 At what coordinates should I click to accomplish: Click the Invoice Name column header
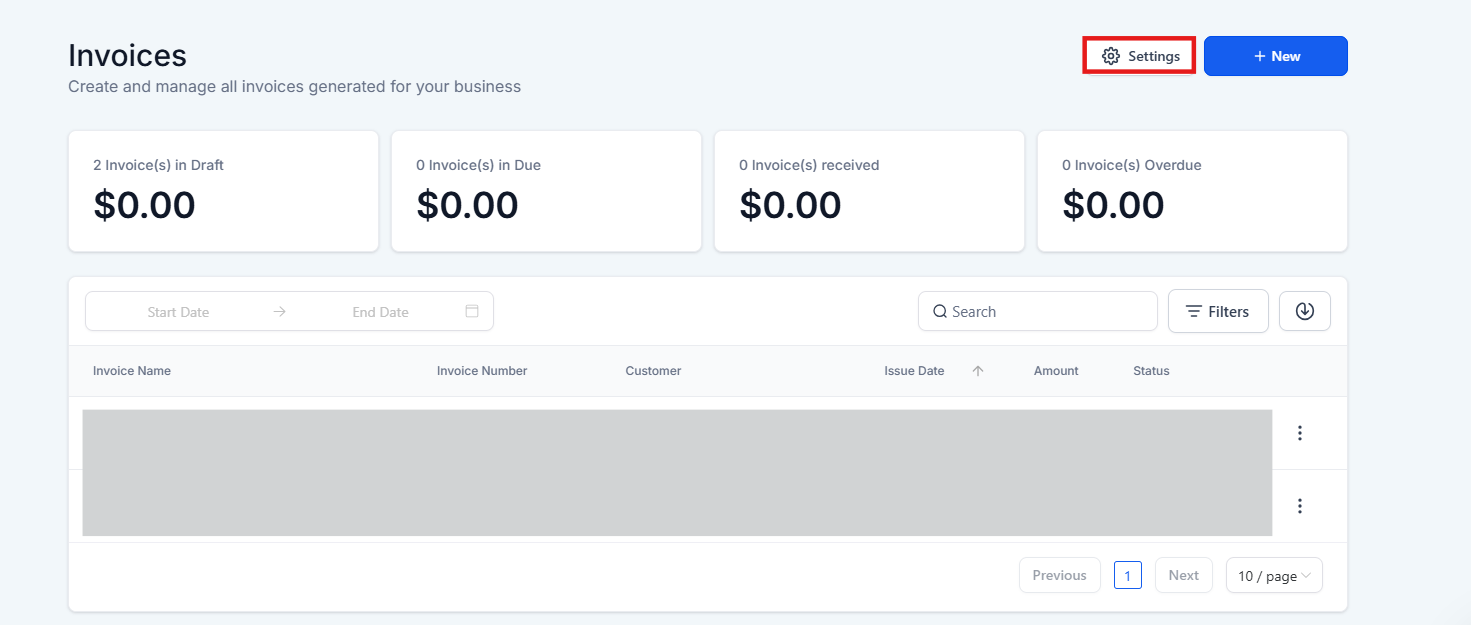click(x=132, y=371)
